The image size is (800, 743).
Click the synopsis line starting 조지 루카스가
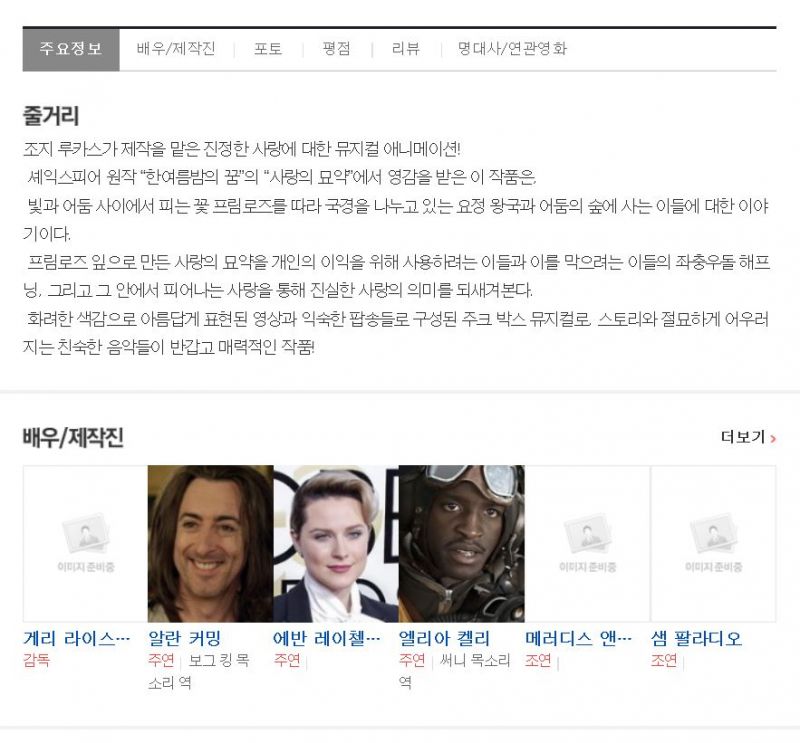(x=242, y=149)
